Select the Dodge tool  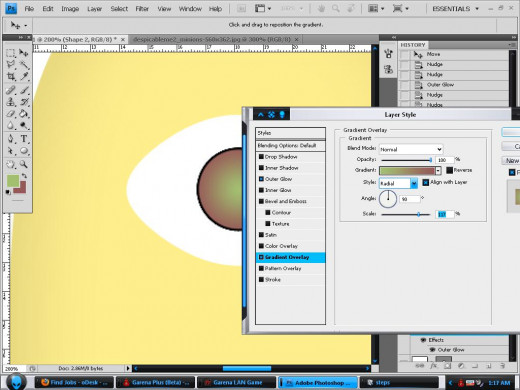click(24, 126)
